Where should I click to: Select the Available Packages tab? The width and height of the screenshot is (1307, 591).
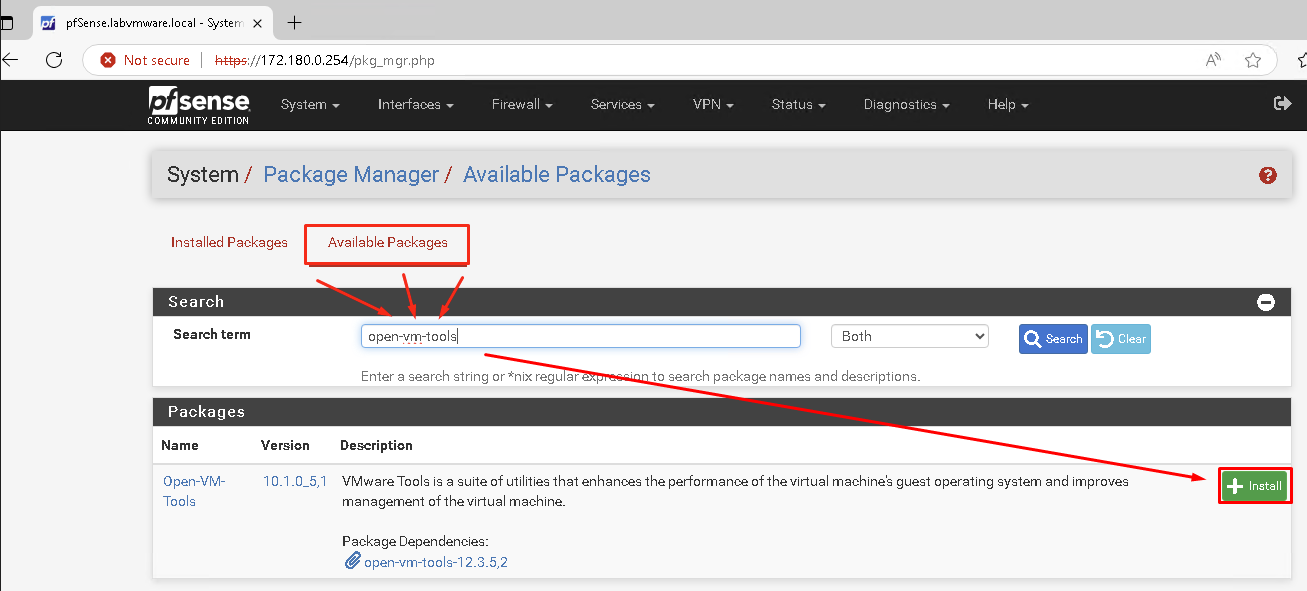tap(388, 242)
